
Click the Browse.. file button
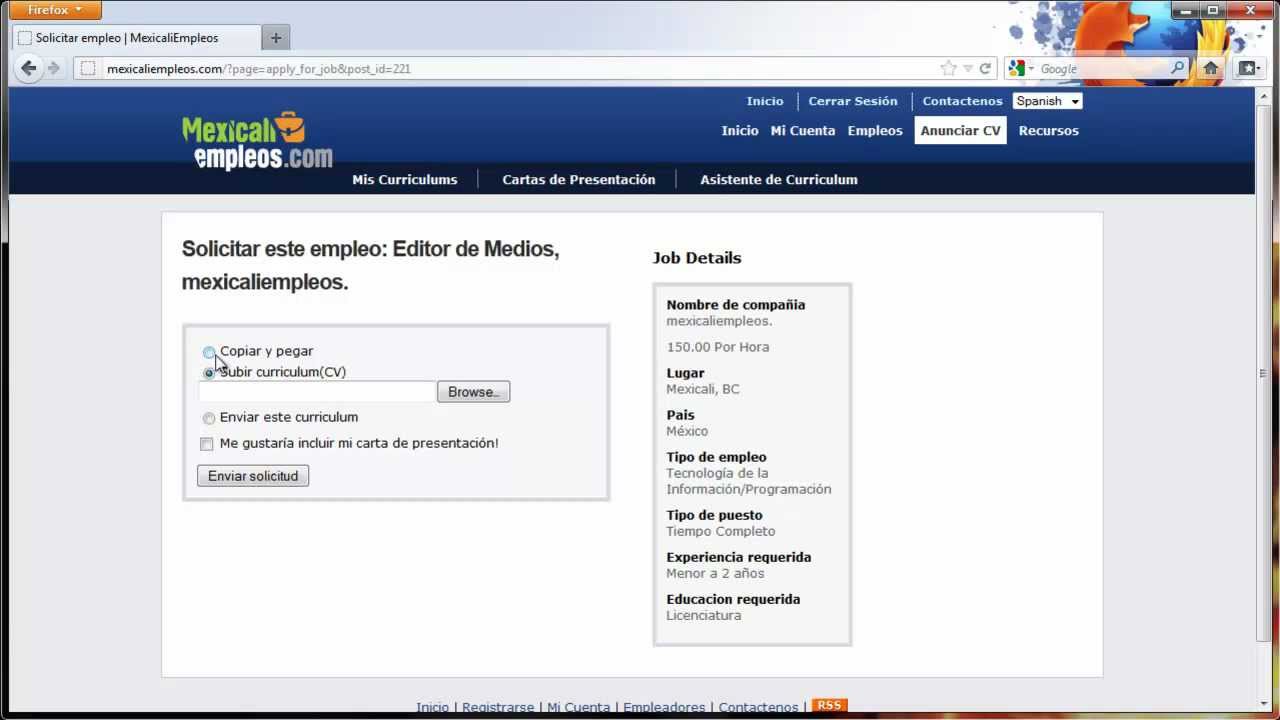click(x=473, y=392)
